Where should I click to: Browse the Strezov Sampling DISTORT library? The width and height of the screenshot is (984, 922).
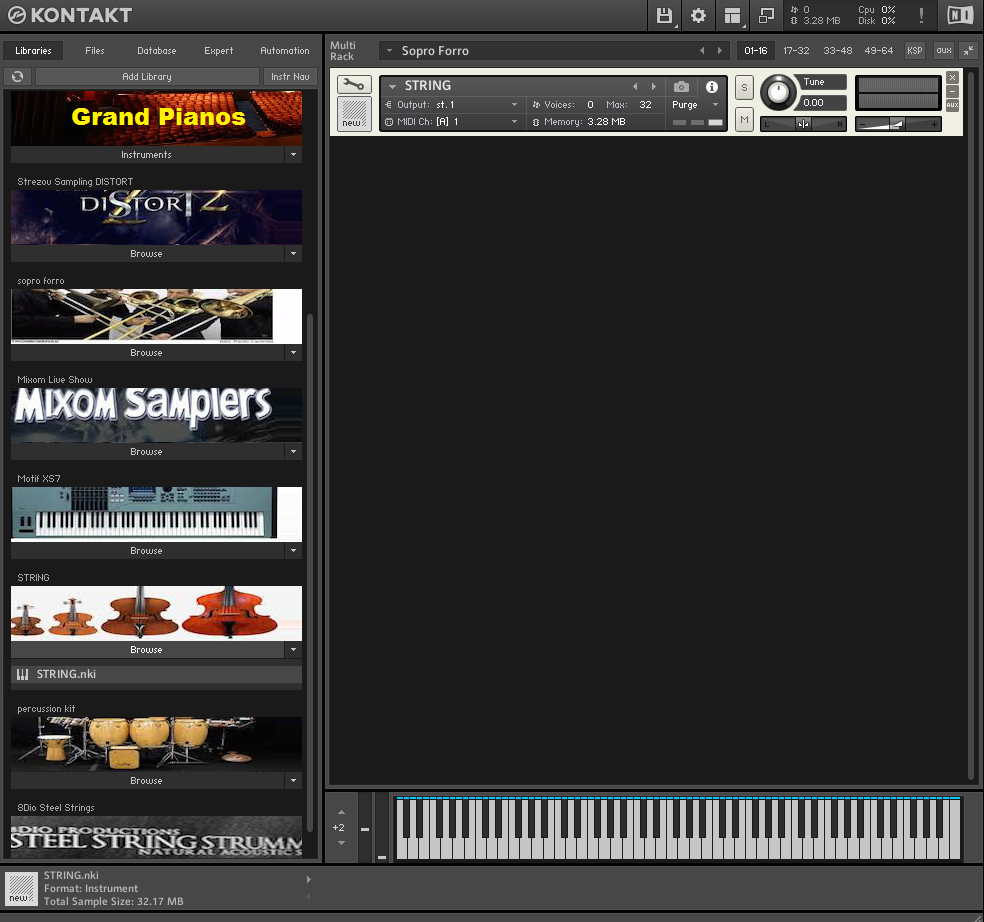[x=147, y=254]
